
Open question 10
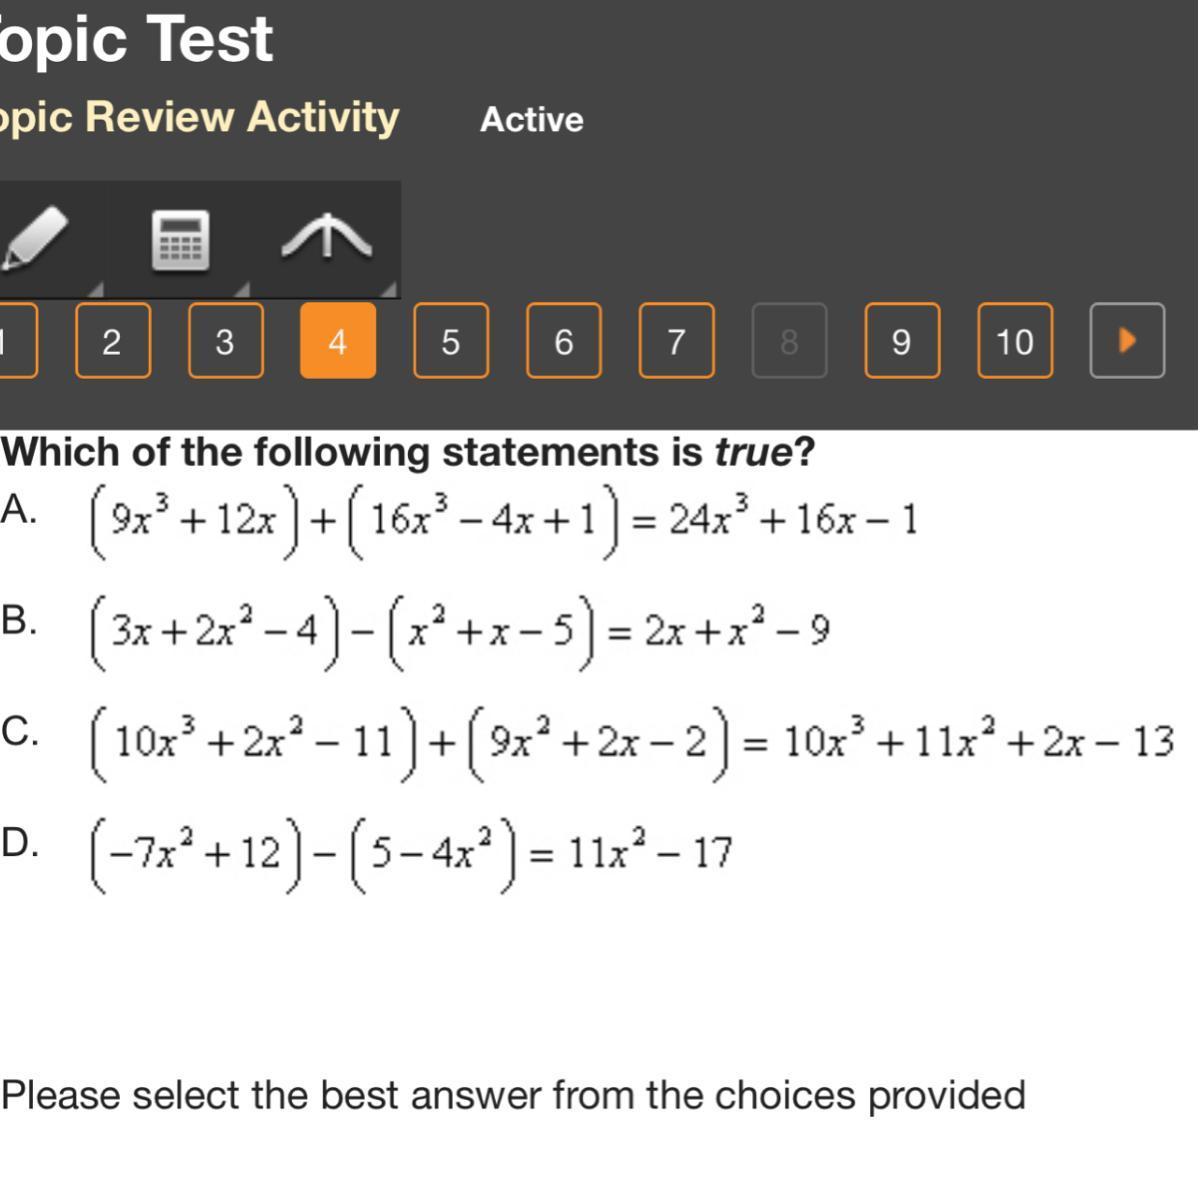[x=1014, y=341]
